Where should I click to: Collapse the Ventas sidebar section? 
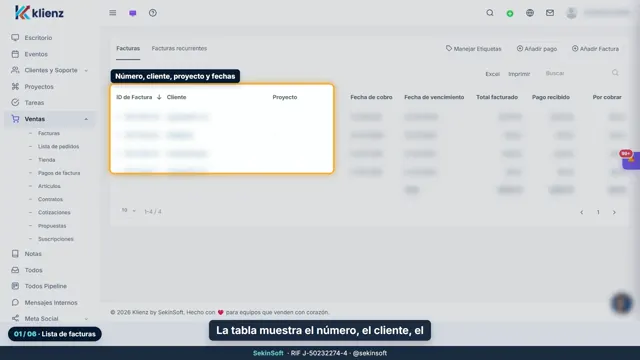click(x=51, y=119)
